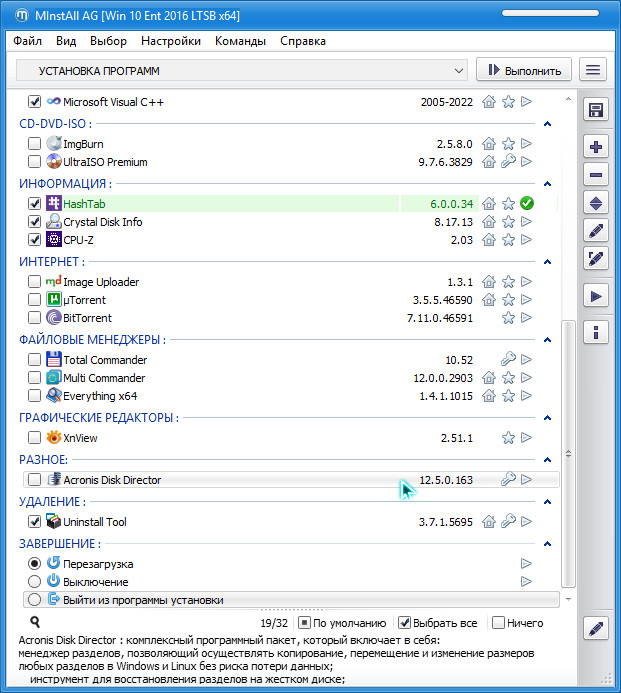Click the info icon in right sidebar

(x=596, y=332)
